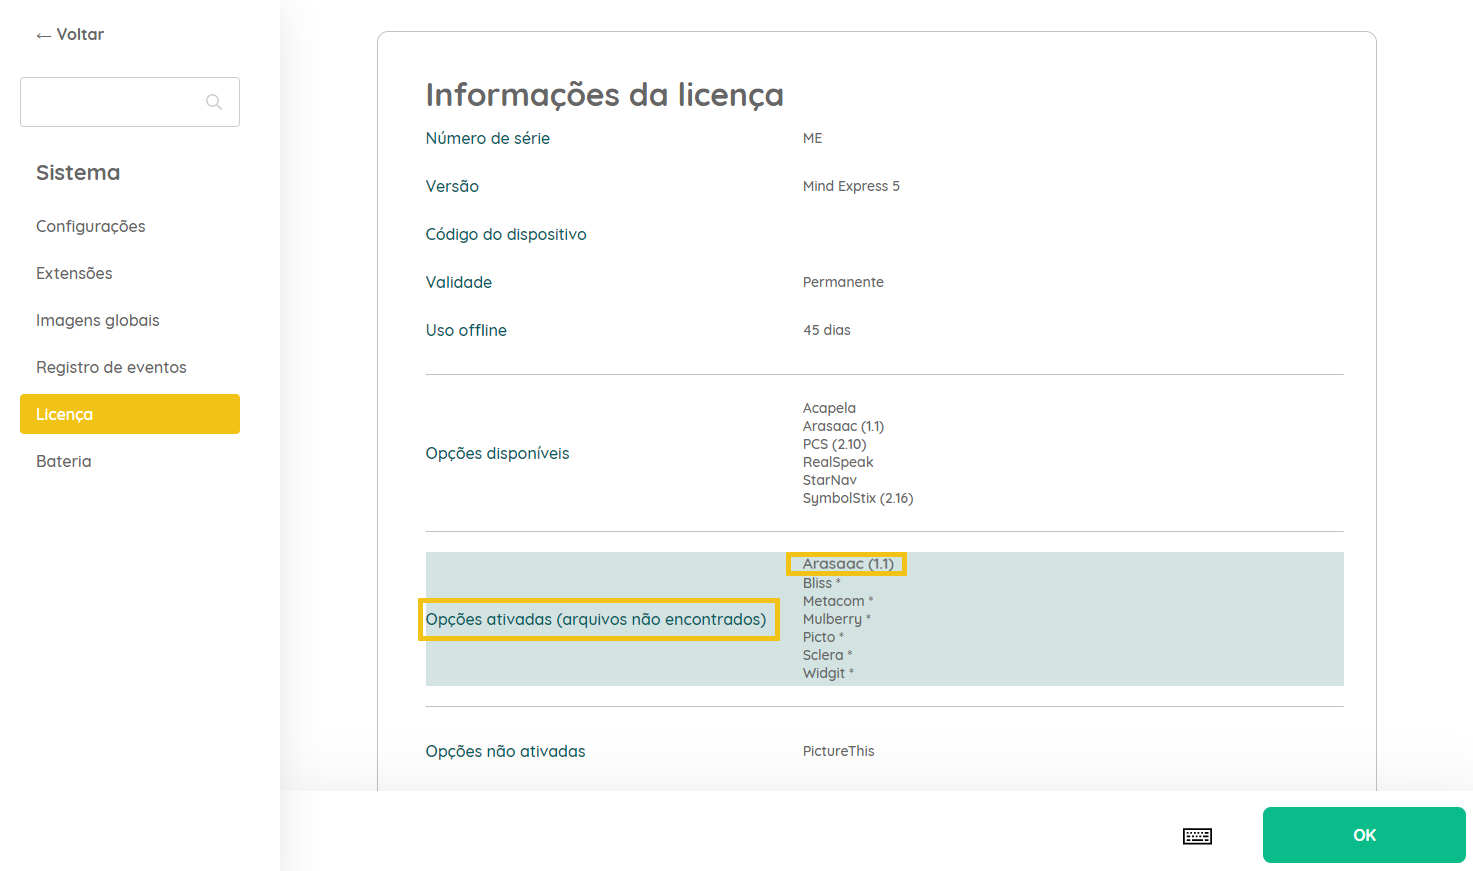Open Bateria in the sidebar
The width and height of the screenshot is (1473, 871).
point(64,461)
